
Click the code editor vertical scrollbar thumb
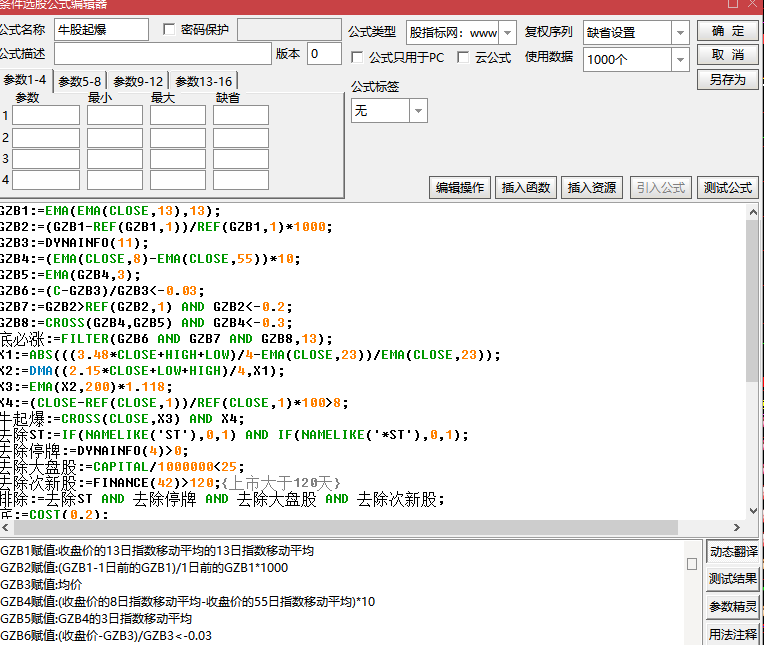point(753,300)
